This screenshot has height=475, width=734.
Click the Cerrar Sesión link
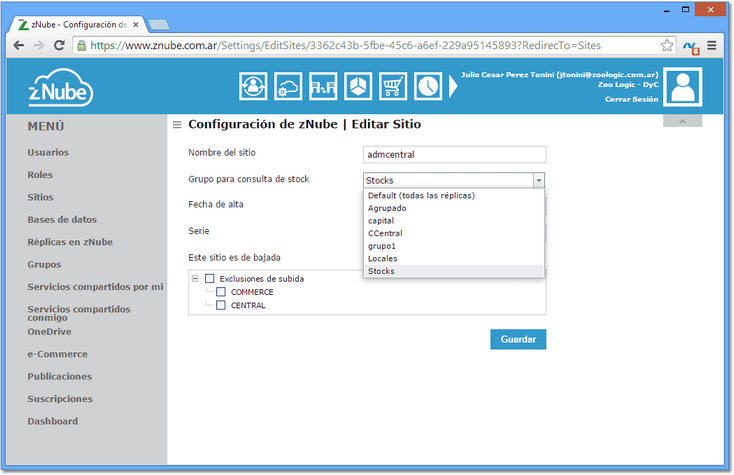631,99
